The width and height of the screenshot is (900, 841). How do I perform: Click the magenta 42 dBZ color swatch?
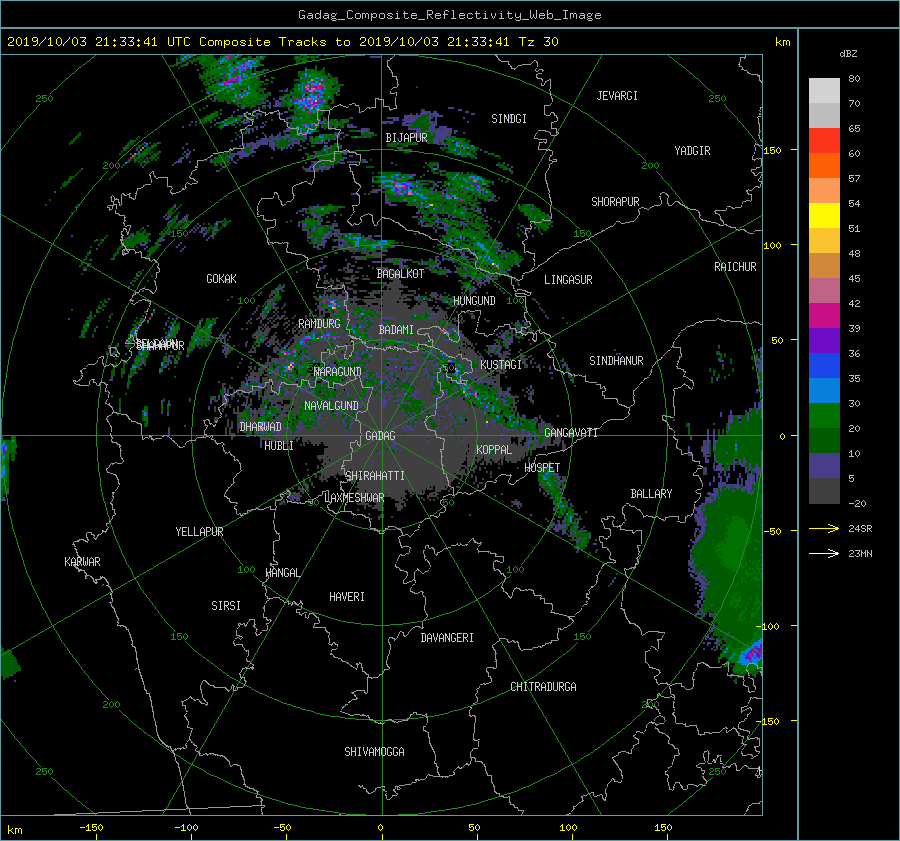[x=824, y=316]
